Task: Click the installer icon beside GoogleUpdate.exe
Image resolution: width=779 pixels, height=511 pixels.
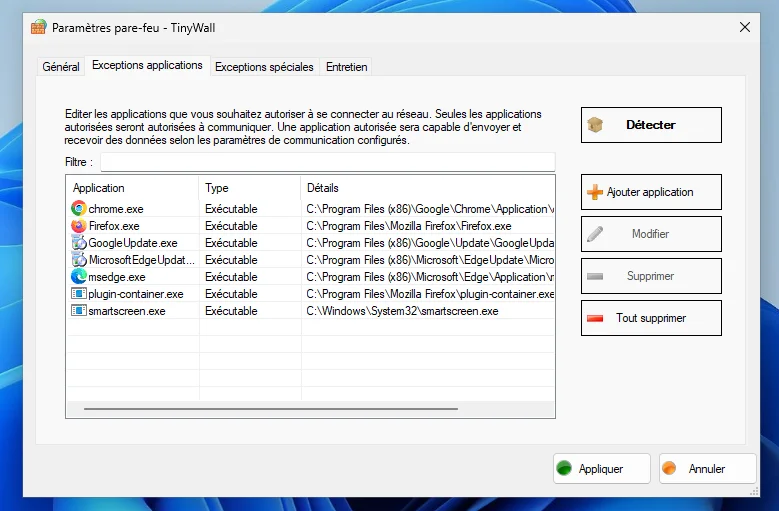Action: tap(78, 243)
